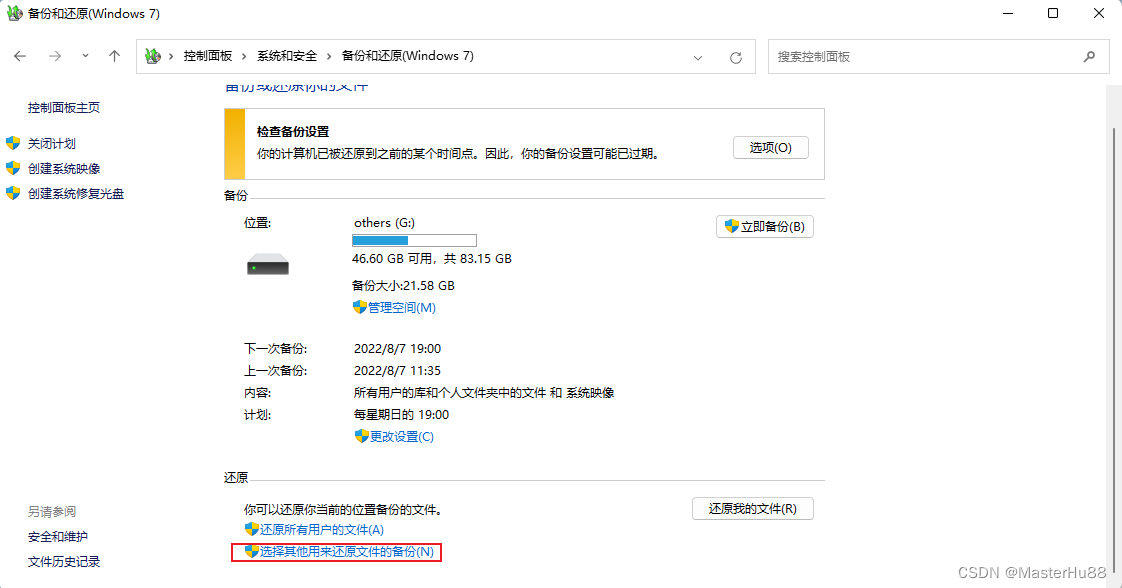This screenshot has height=588, width=1122.
Task: Maximize the 备份和还原 window
Action: (x=1053, y=14)
